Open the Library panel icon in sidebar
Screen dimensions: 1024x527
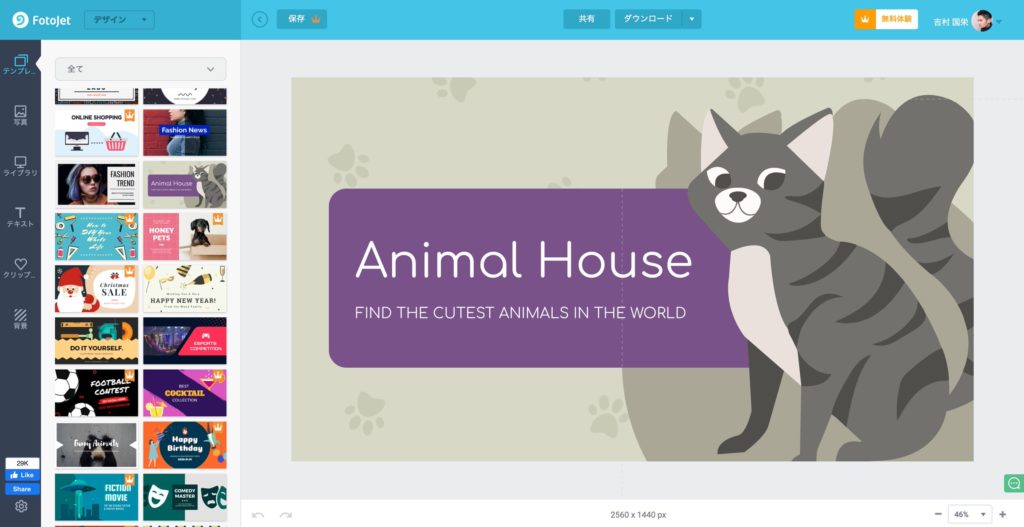[20, 166]
